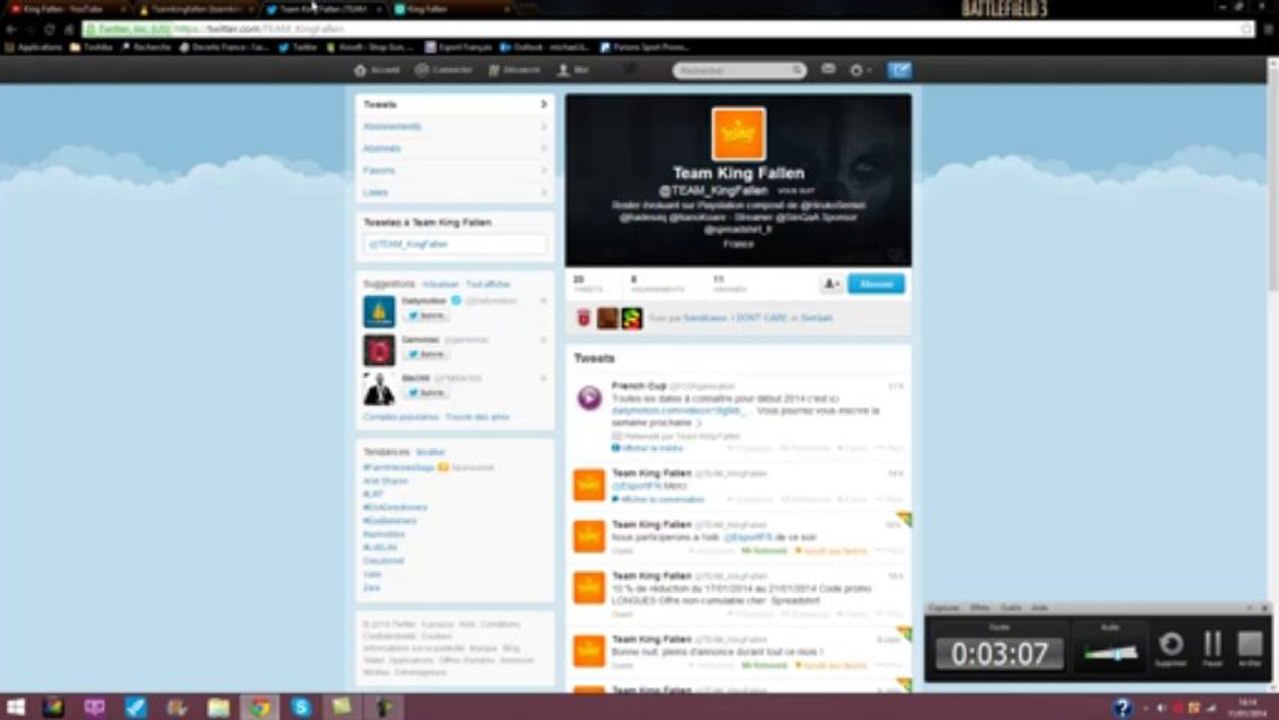Switch to King Fallen - YouTube browser tab
This screenshot has width=1279, height=720.
click(66, 9)
